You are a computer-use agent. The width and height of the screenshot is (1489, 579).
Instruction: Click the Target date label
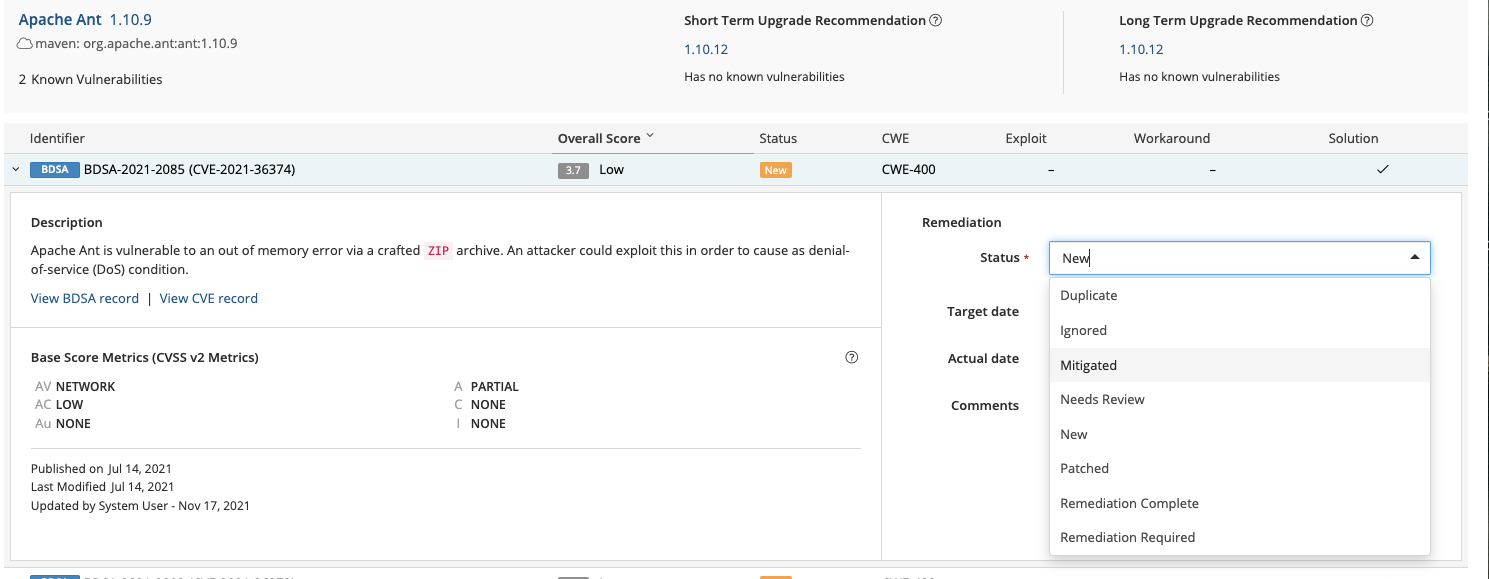(983, 312)
